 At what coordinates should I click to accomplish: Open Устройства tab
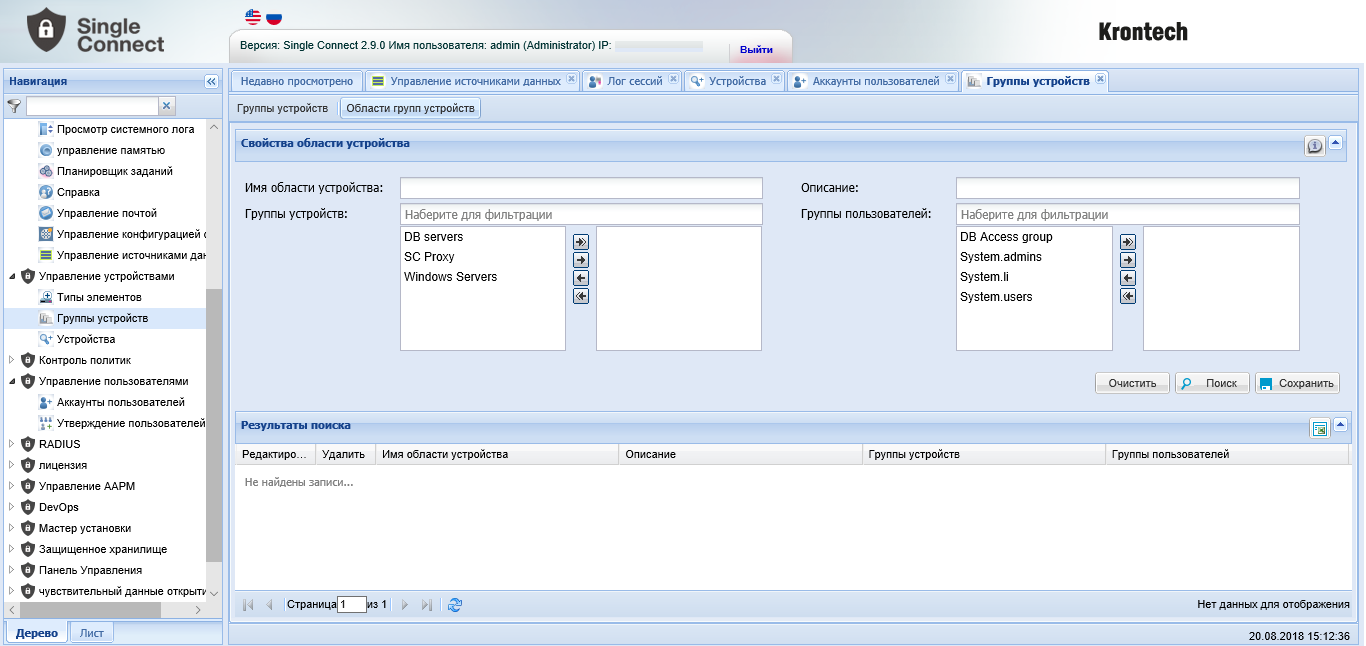tap(737, 81)
